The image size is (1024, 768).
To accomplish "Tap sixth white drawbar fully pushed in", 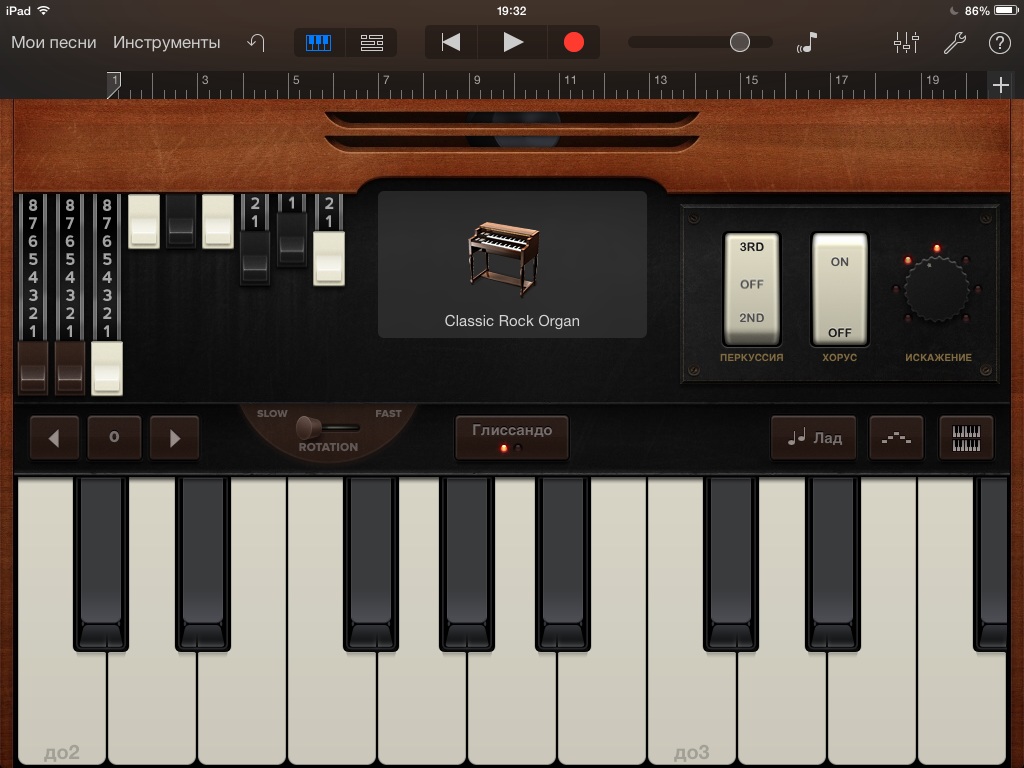I will pyautogui.click(x=217, y=221).
